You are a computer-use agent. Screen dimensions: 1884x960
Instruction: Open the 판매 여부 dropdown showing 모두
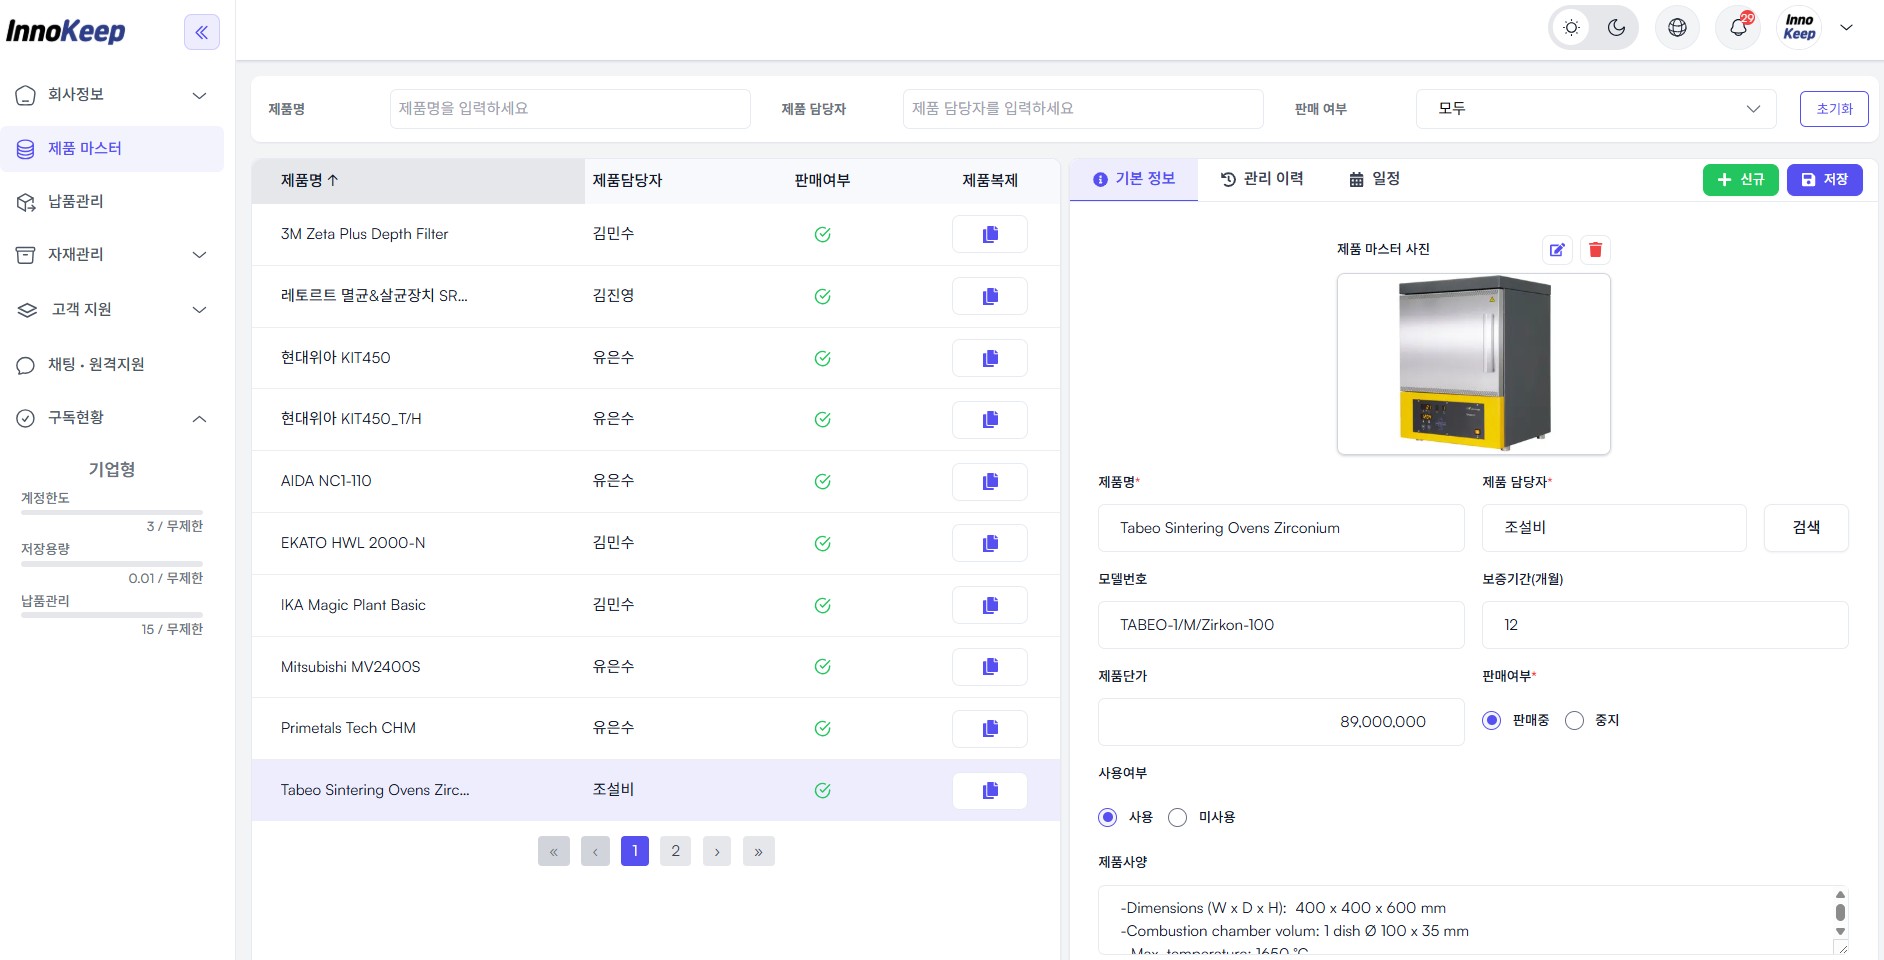[1595, 108]
